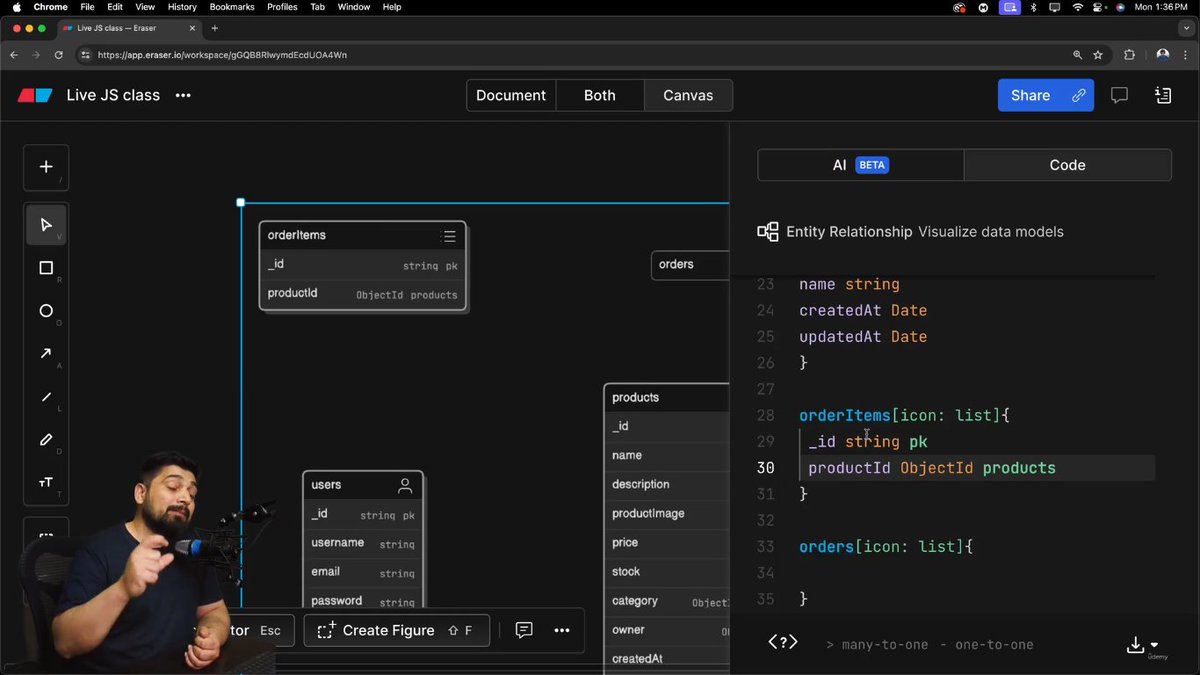Click the description row in products entity

(x=667, y=484)
